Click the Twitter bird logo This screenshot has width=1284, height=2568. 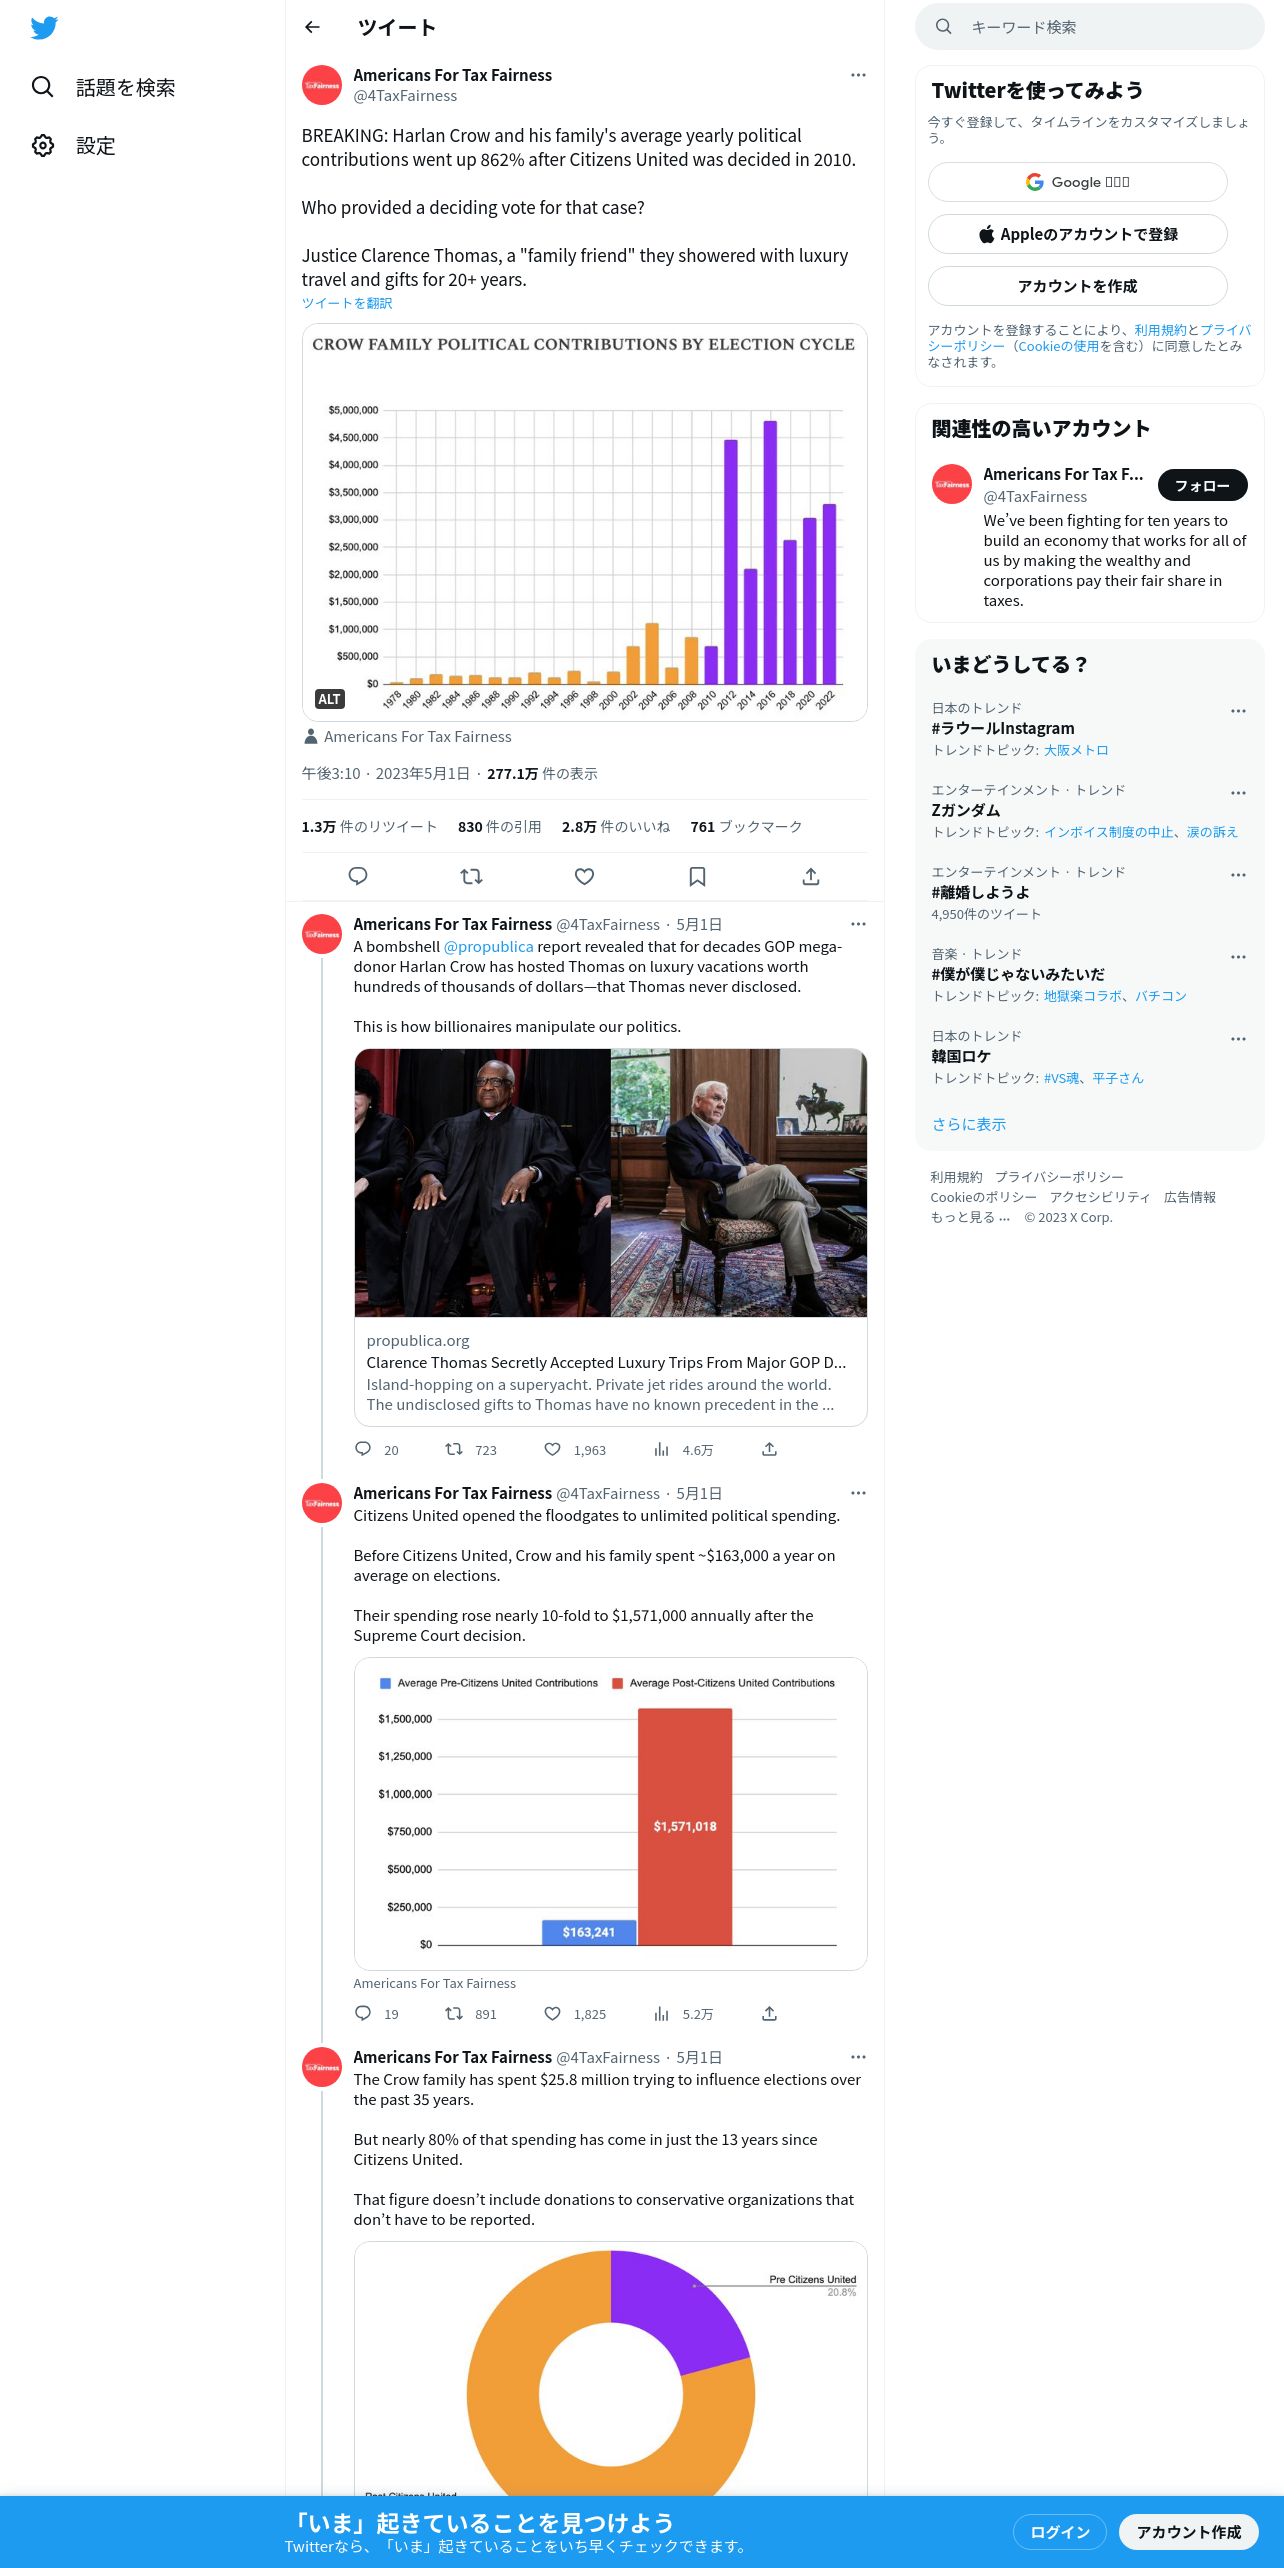[x=44, y=28]
